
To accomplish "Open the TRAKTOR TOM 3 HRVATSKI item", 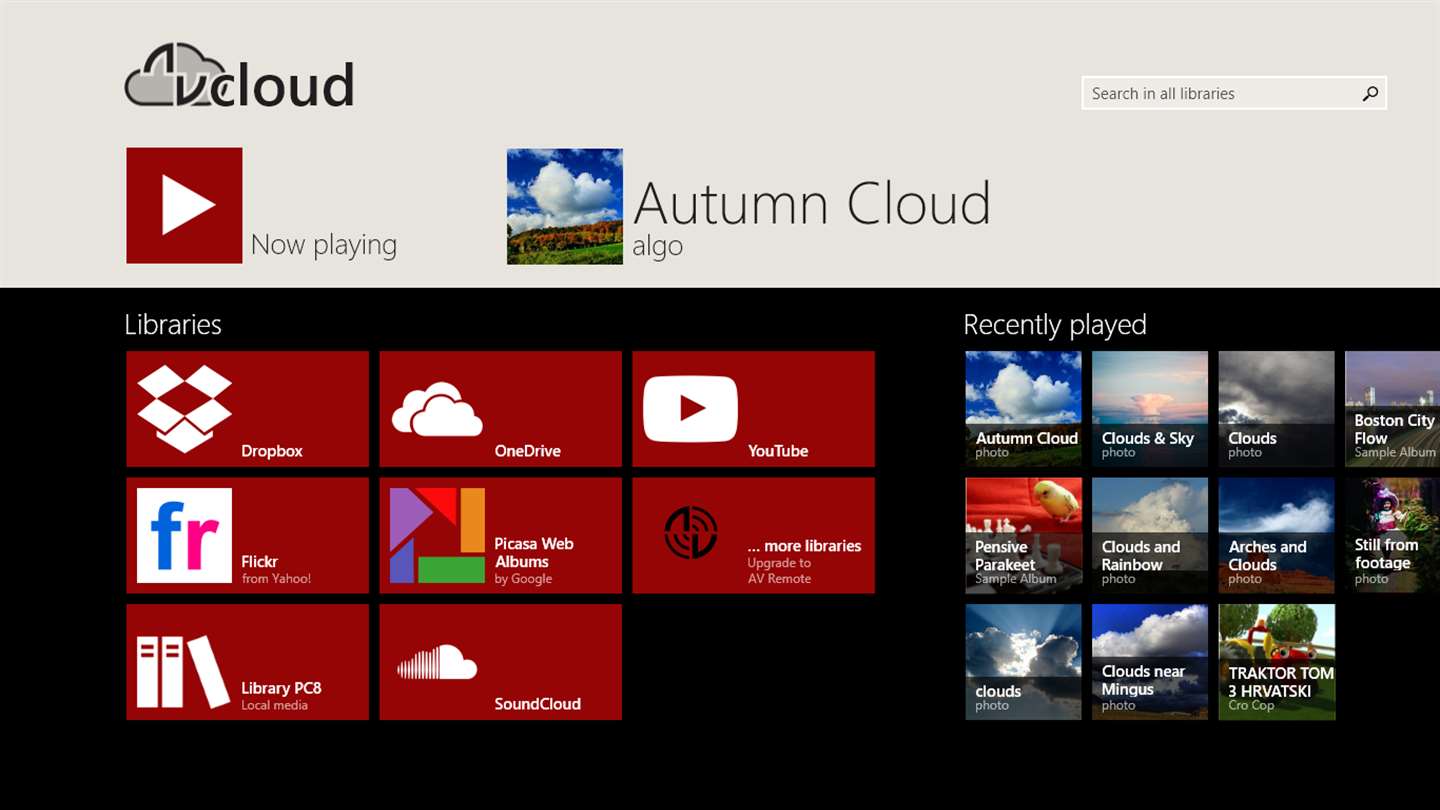I will [x=1276, y=662].
